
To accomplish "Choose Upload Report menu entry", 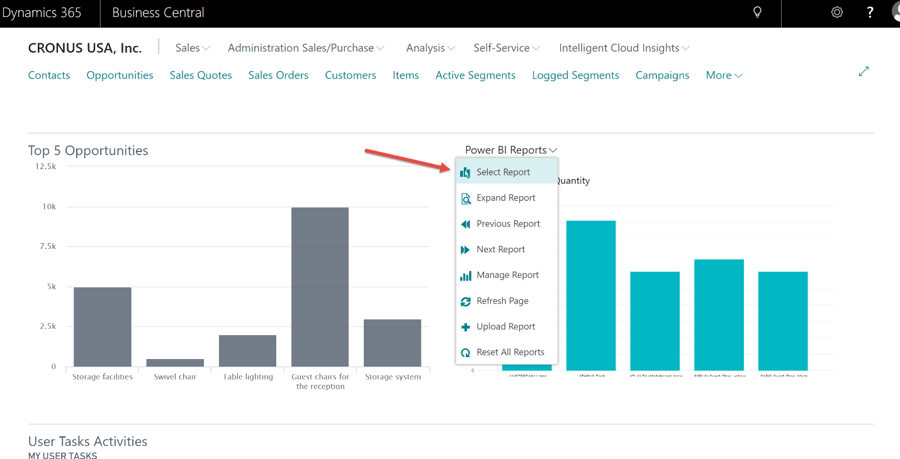I will tap(506, 327).
